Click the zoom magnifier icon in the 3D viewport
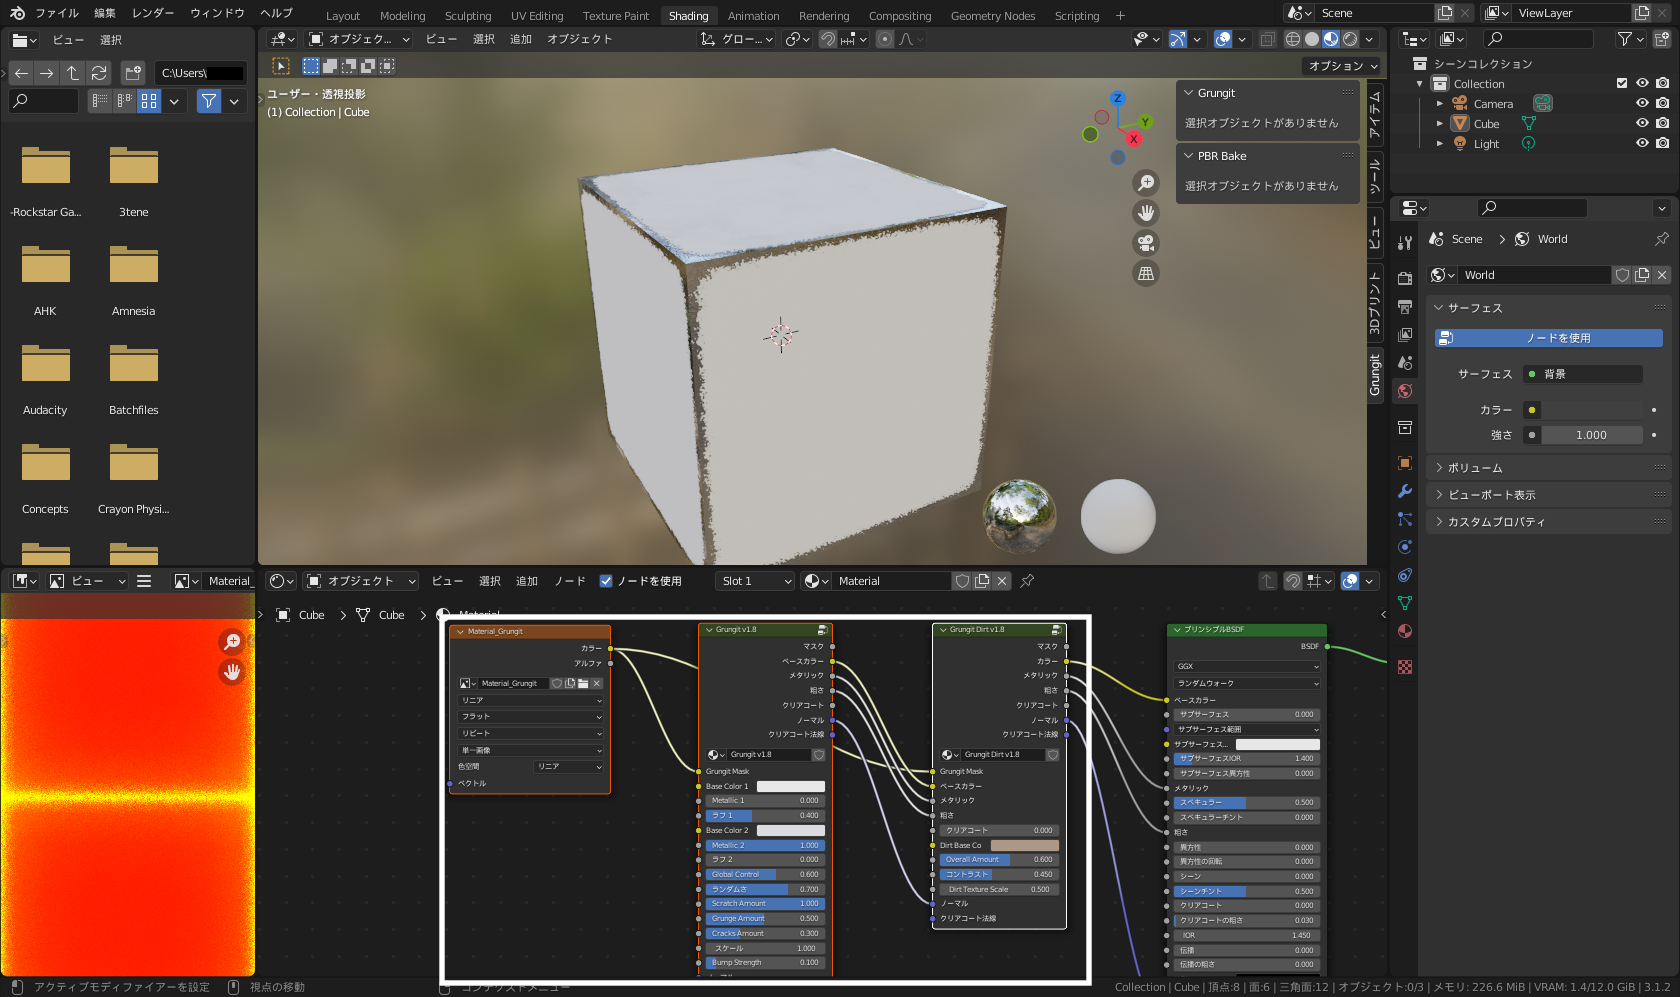Image resolution: width=1680 pixels, height=997 pixels. click(1146, 182)
